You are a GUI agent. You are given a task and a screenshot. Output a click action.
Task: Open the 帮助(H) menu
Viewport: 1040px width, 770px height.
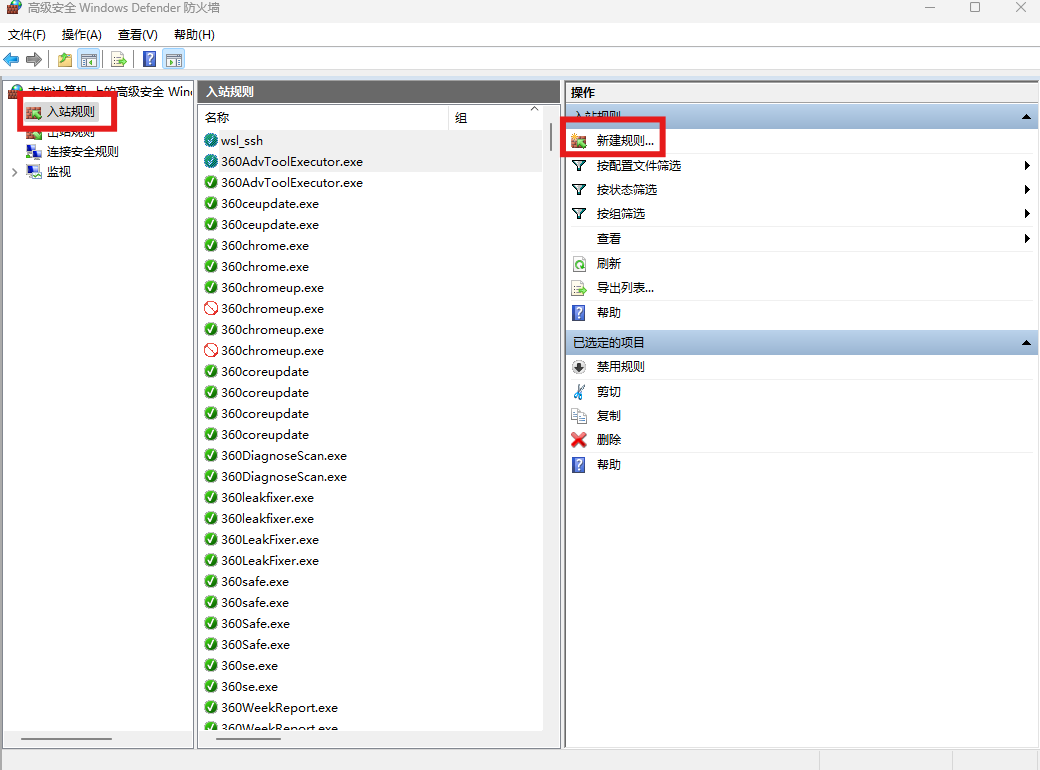[x=194, y=34]
